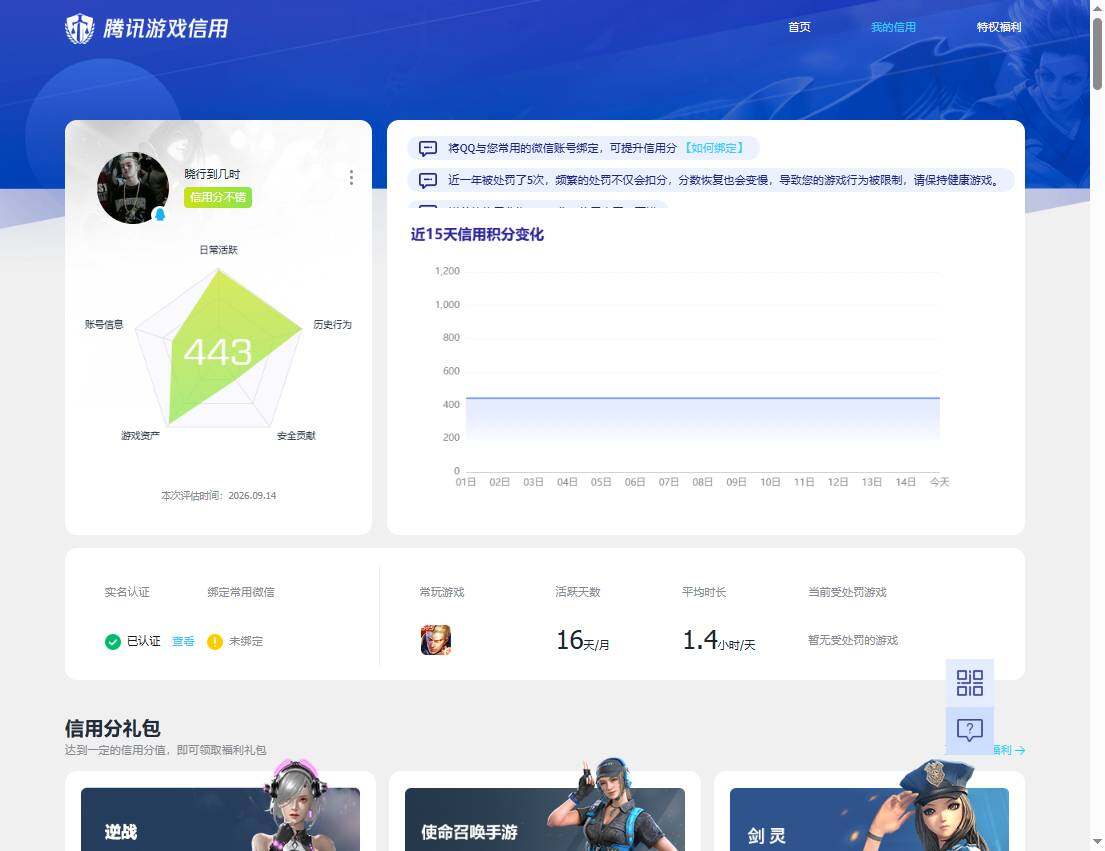Image resolution: width=1105 pixels, height=851 pixels.
Task: Click the 信用分不错 green badge
Action: tap(218, 197)
